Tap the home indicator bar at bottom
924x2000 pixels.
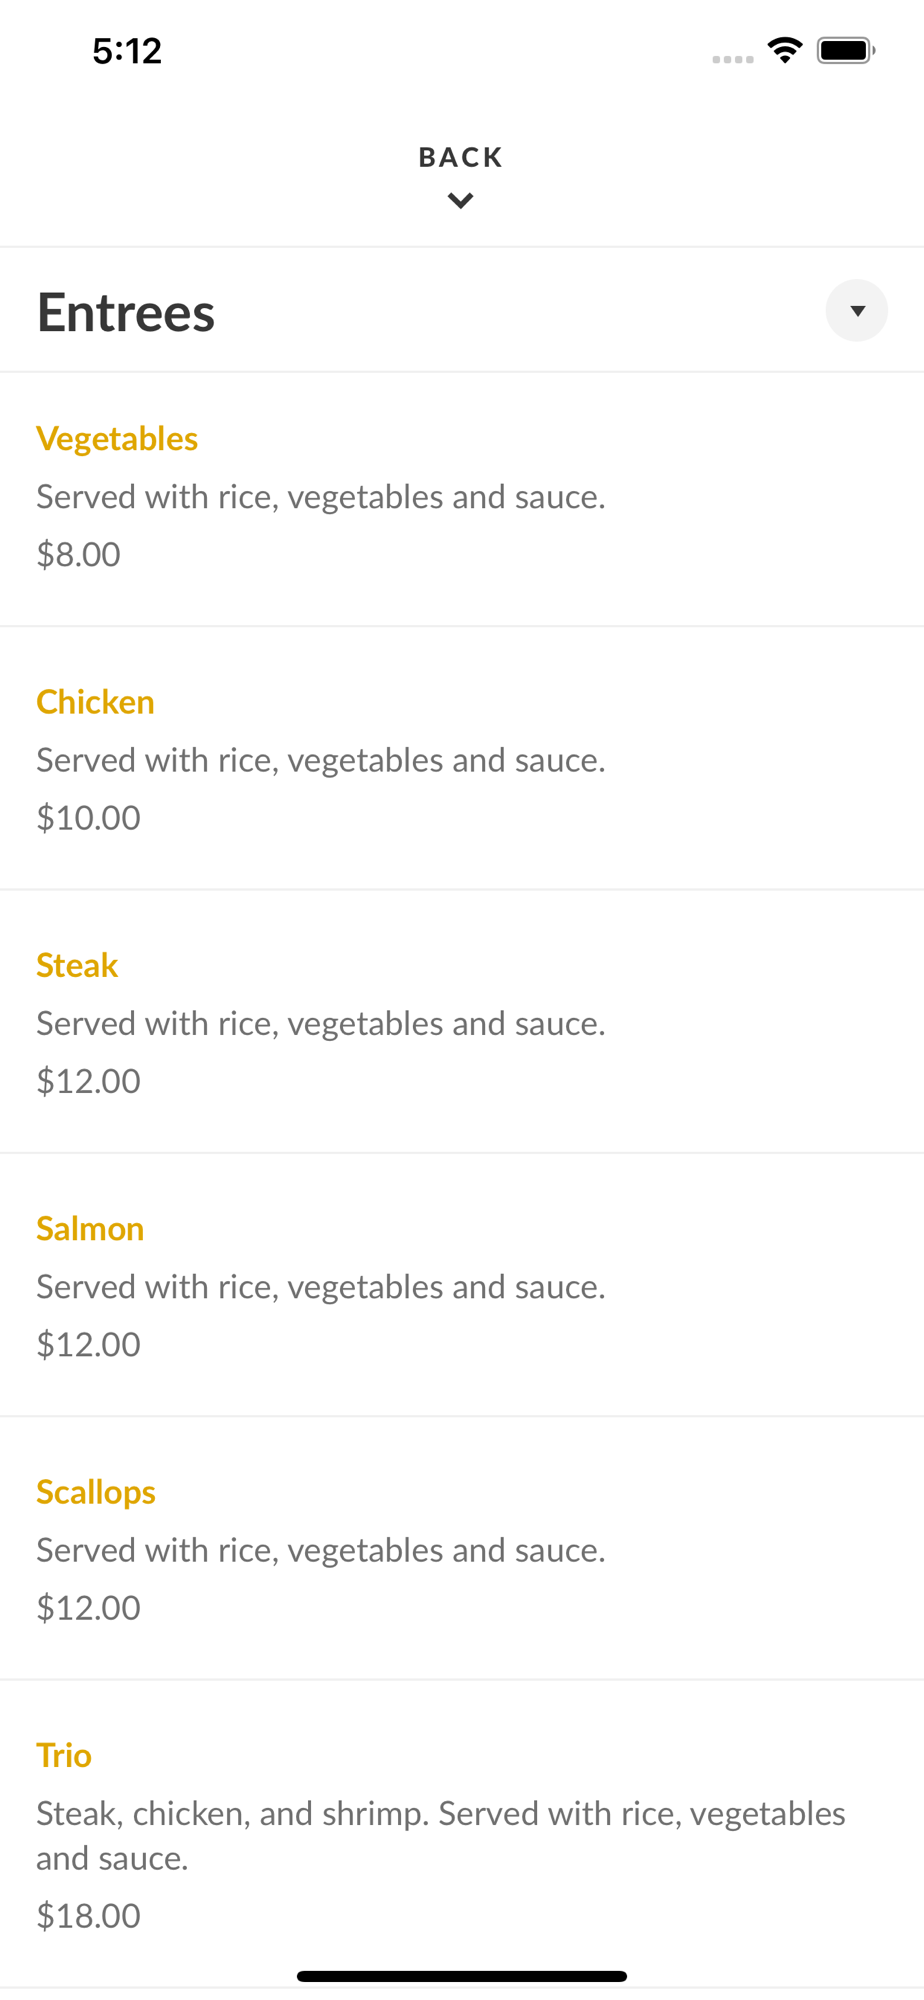click(x=462, y=1976)
